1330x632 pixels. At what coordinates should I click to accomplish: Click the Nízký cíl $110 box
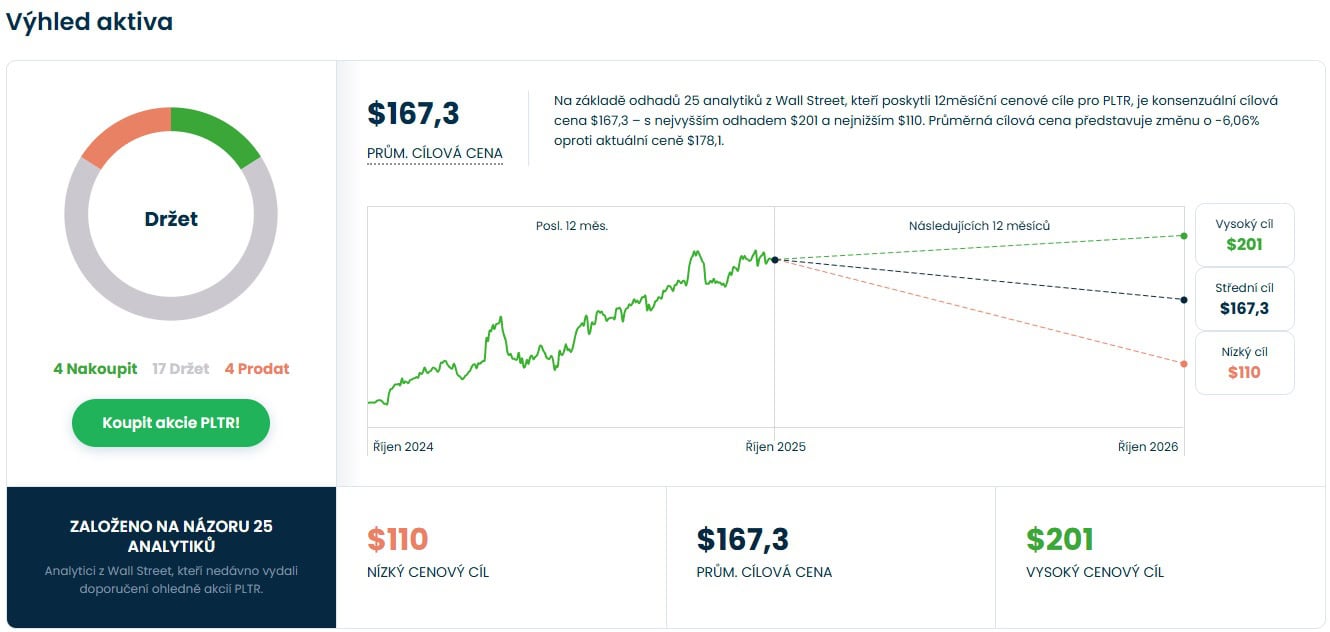point(1244,363)
